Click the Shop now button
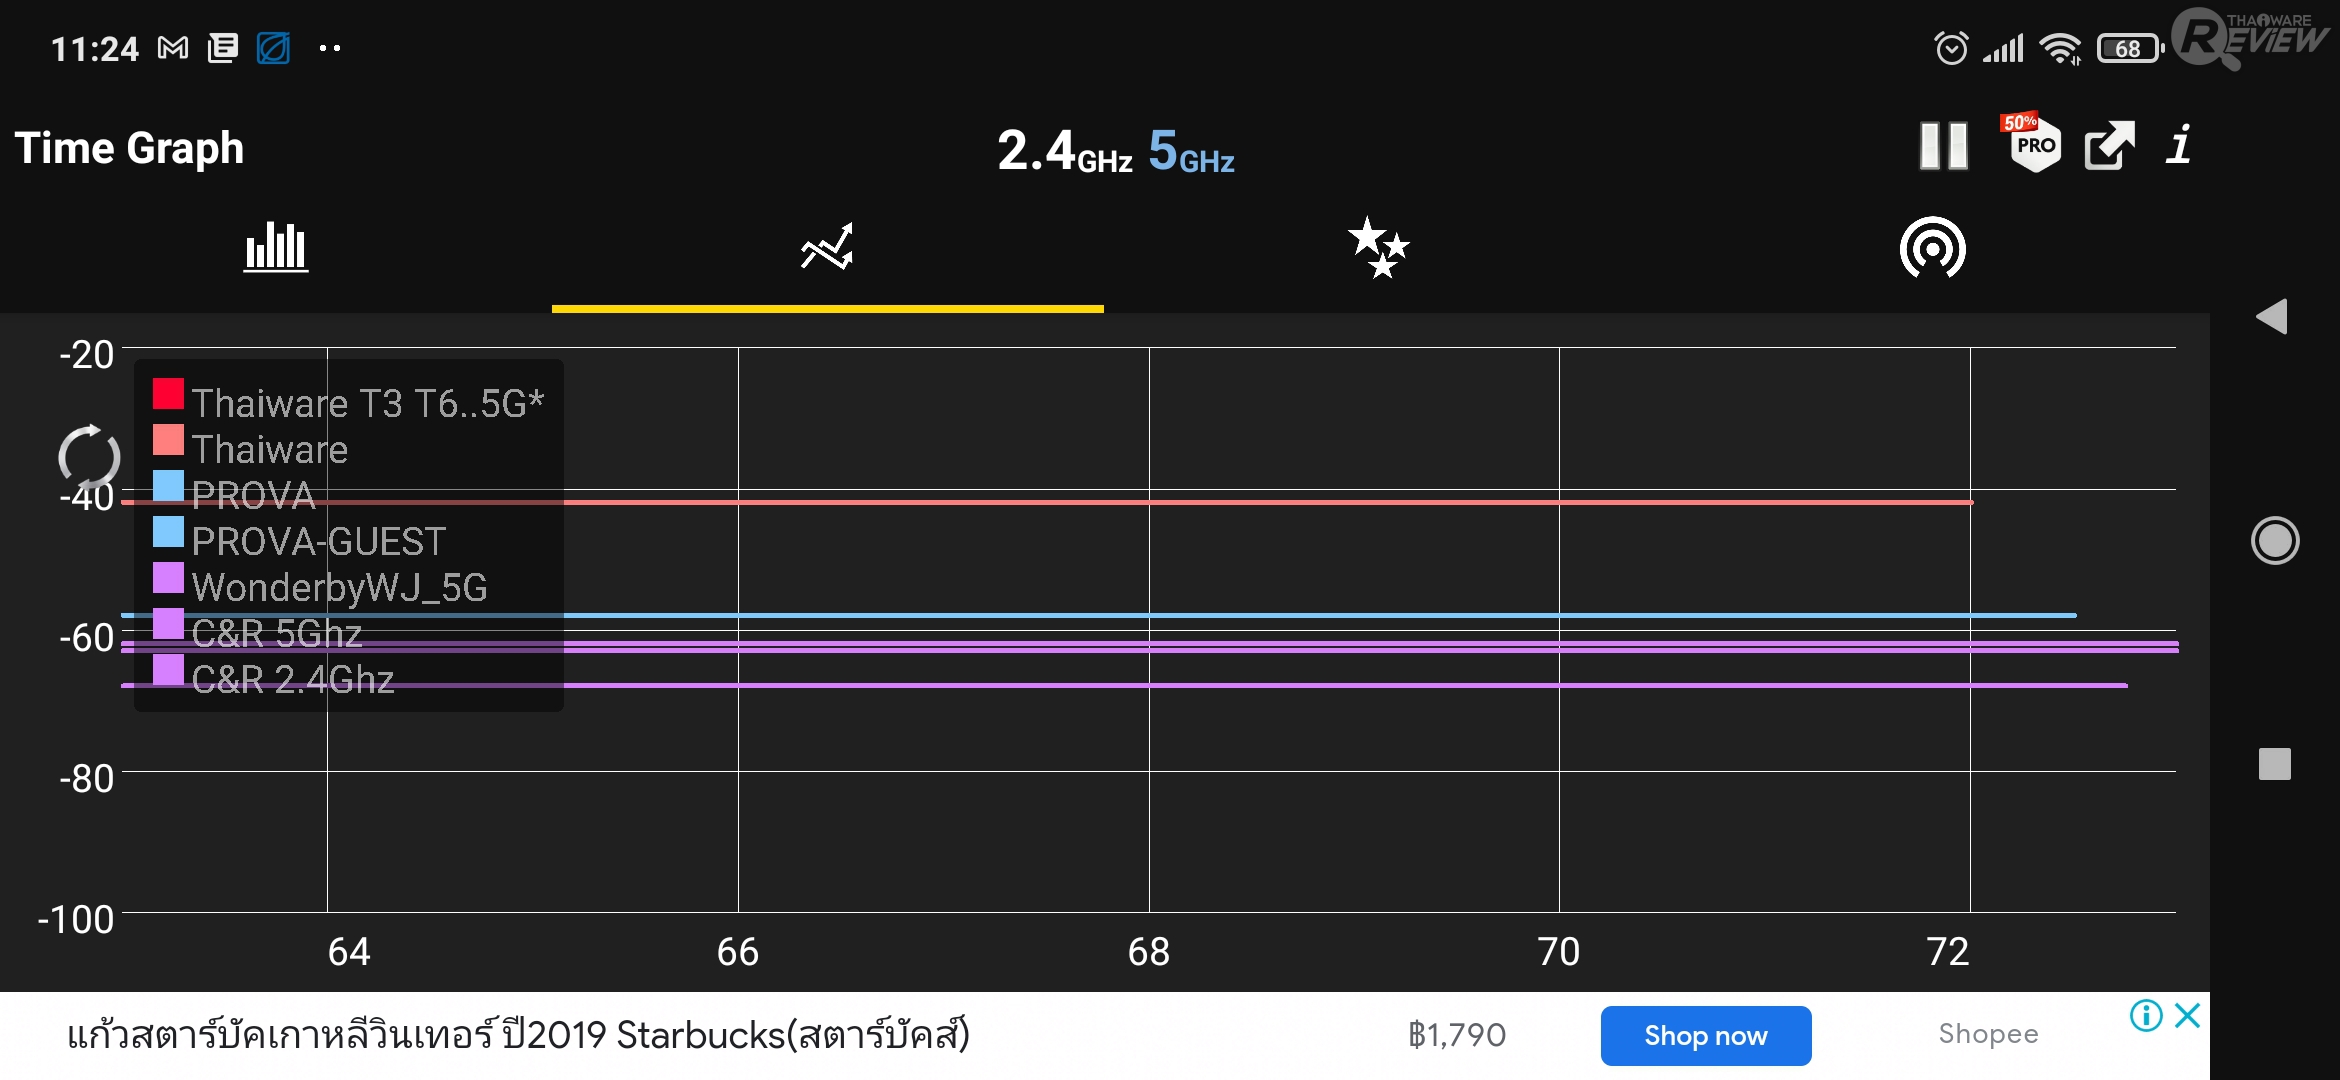Screen dimensions: 2340x1080 point(1705,1036)
